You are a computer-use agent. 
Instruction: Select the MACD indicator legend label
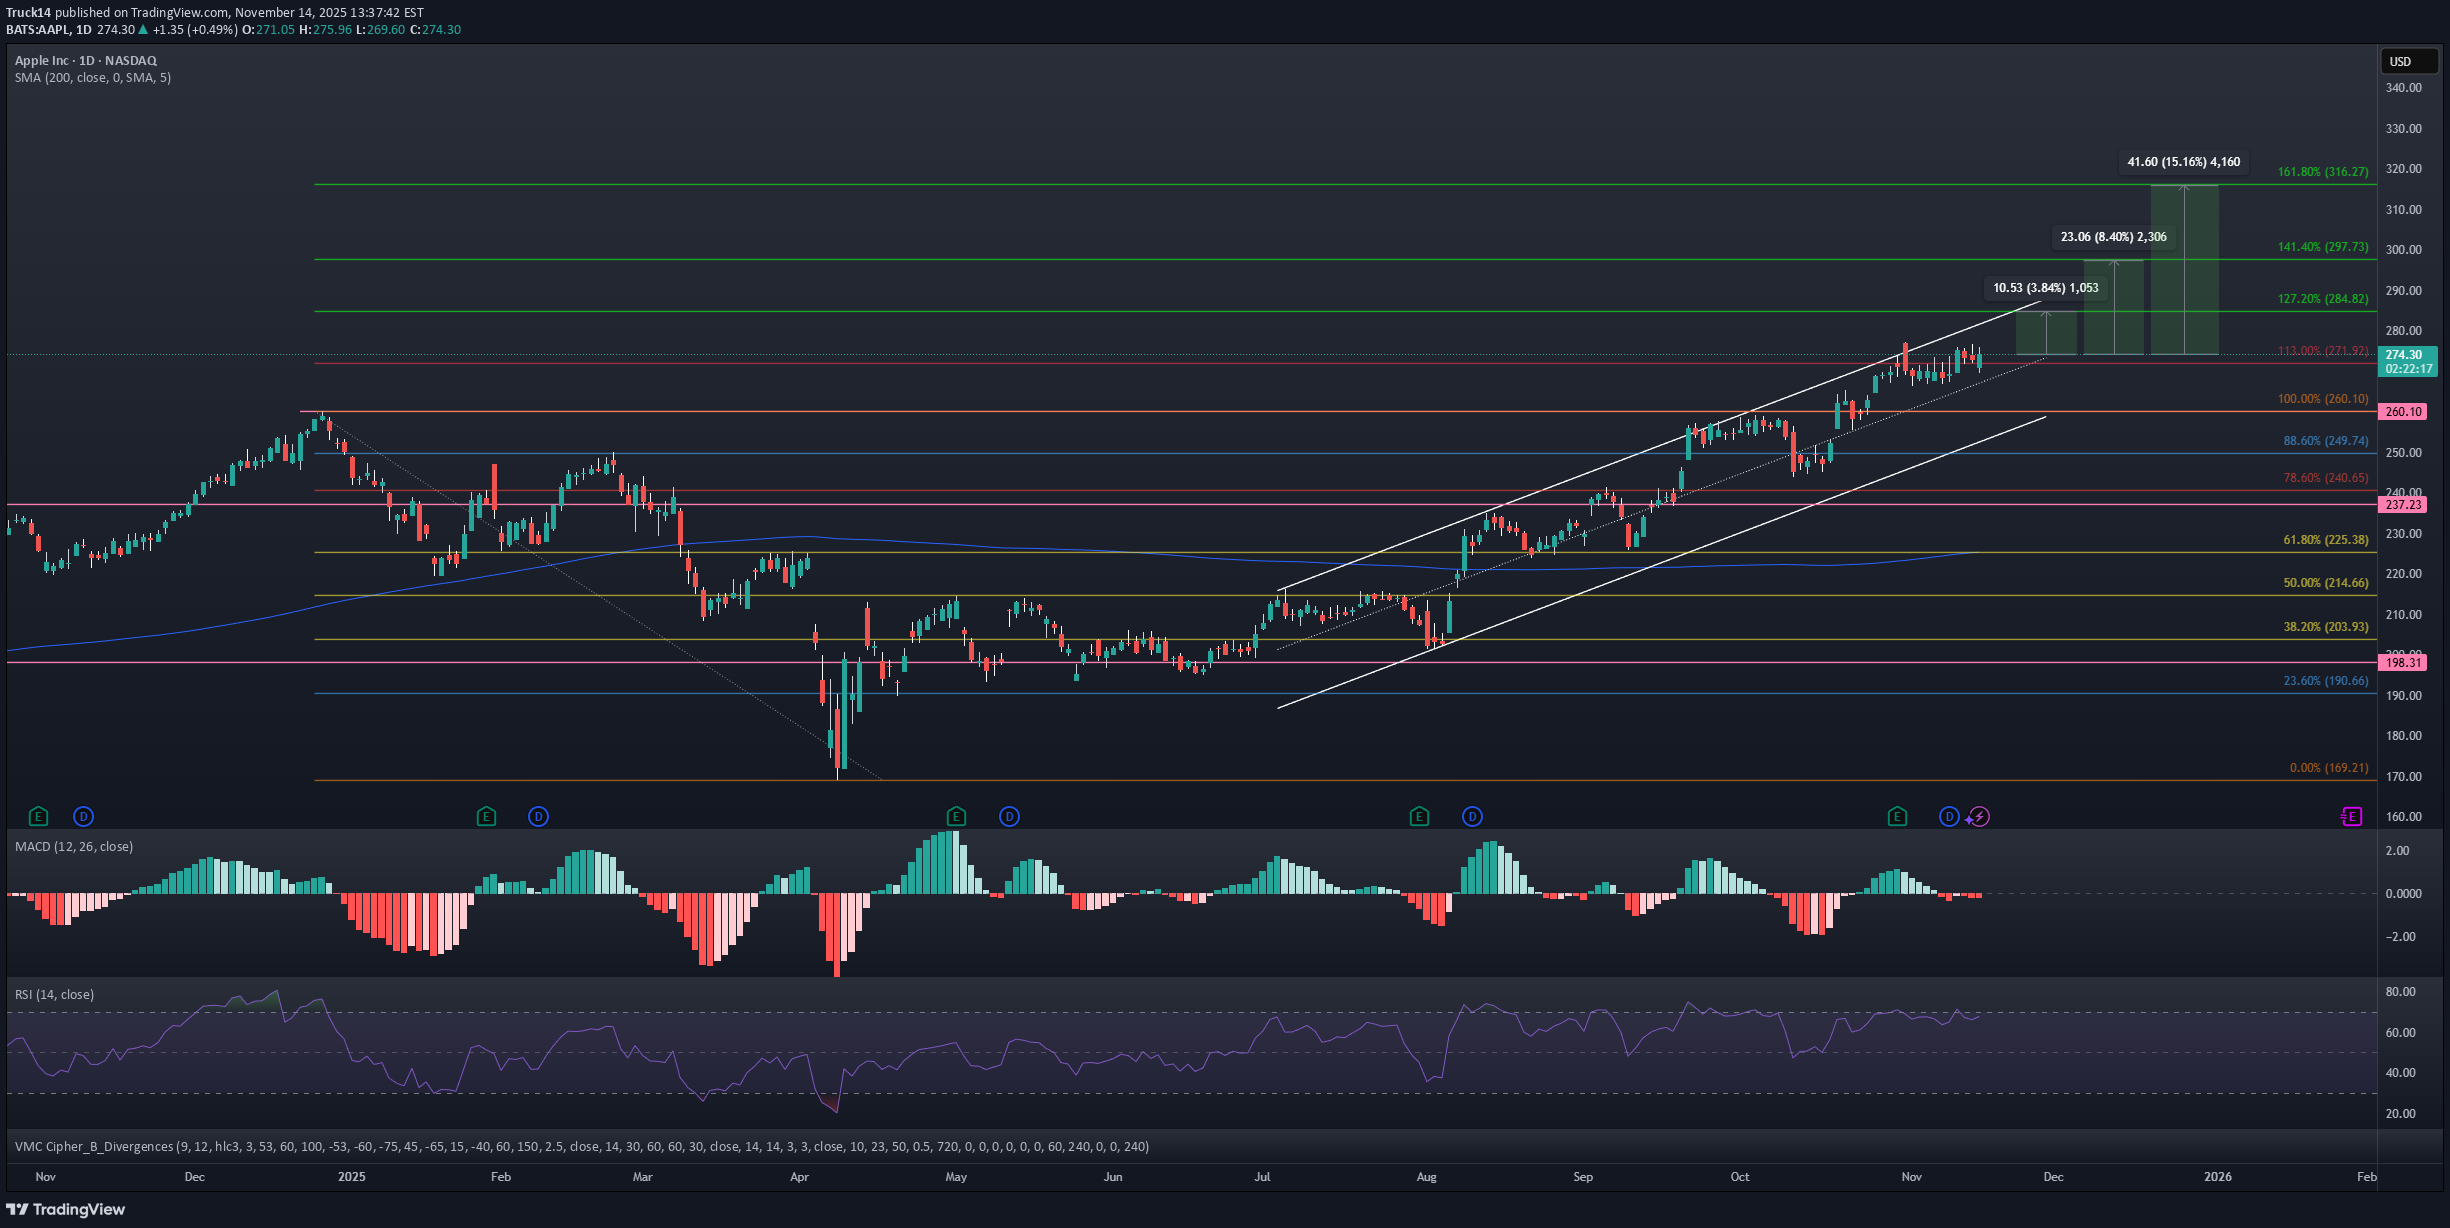pos(74,847)
